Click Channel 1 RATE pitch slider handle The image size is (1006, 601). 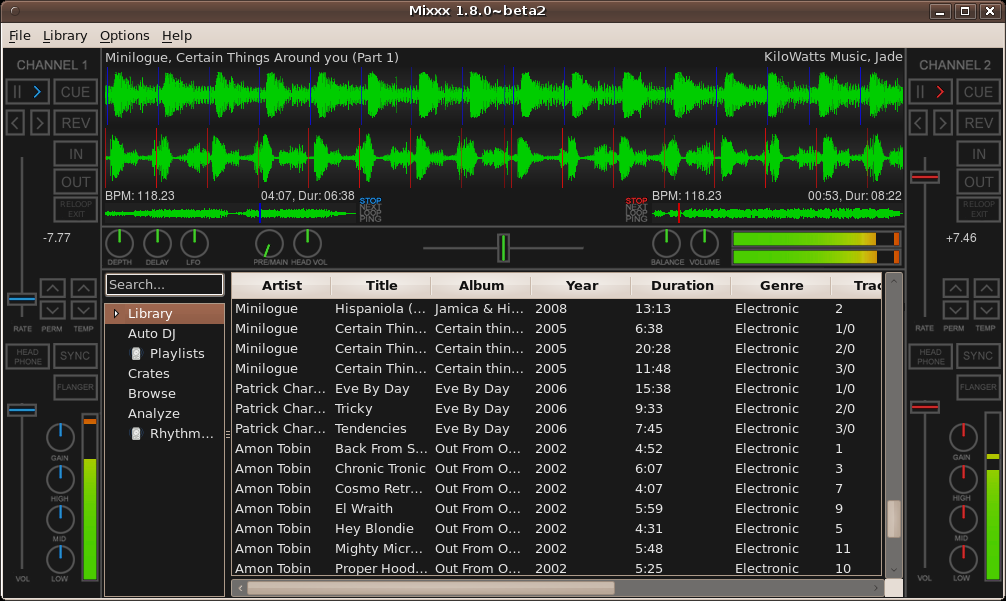point(22,299)
